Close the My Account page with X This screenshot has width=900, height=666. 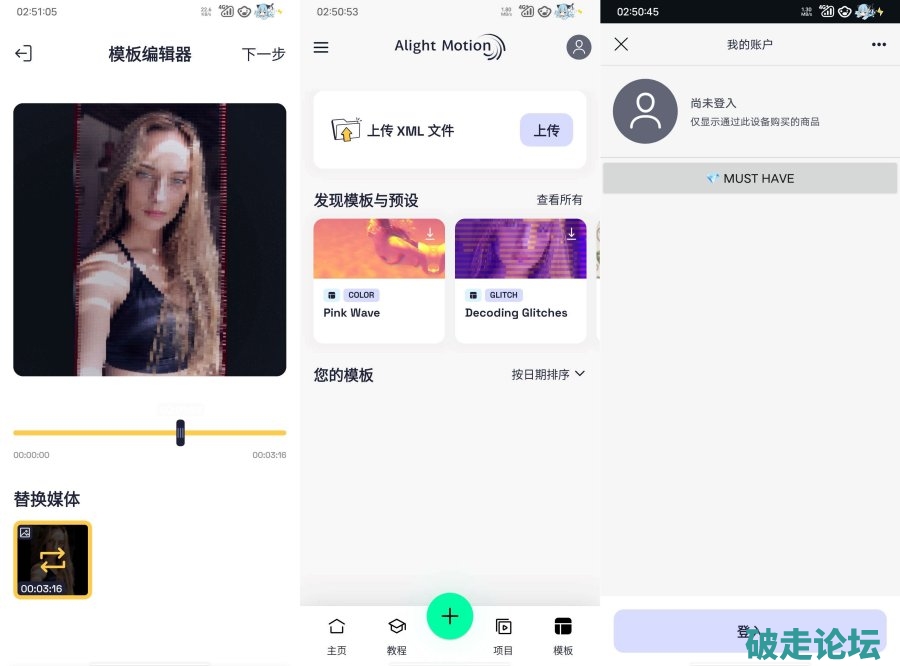point(621,44)
